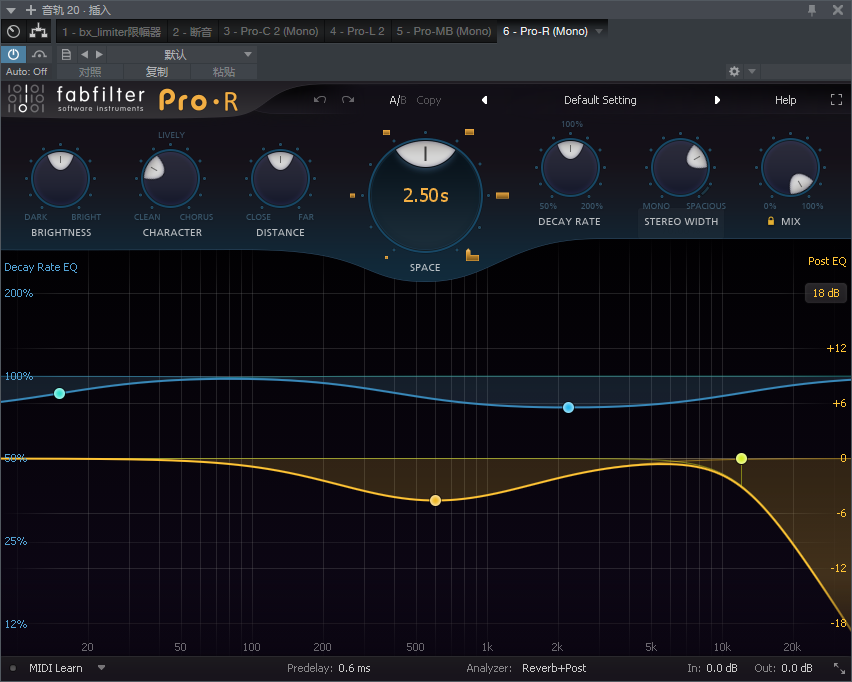Select the teal Decay Rate EQ band point
This screenshot has height=682, width=852.
[x=60, y=393]
